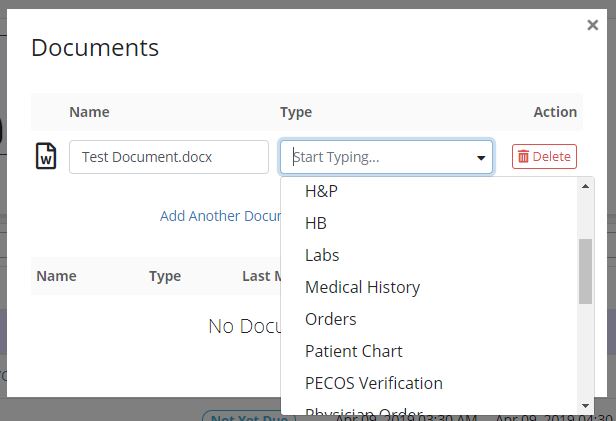Click the Not Yet Due status badge
Screen dimensions: 616x421
point(245,415)
